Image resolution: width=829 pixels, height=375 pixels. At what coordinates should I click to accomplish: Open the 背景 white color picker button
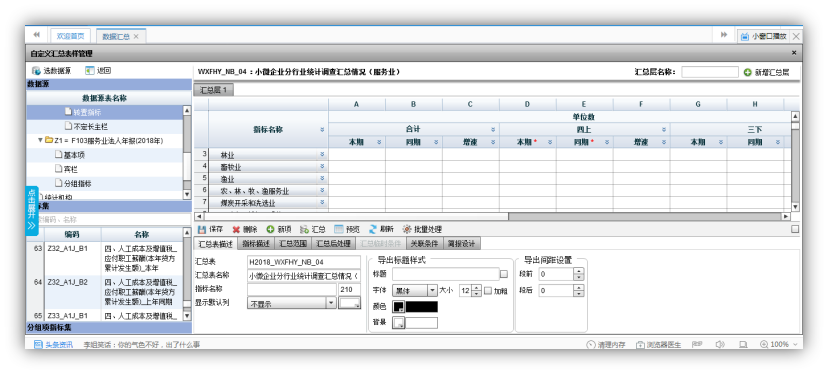[398, 323]
